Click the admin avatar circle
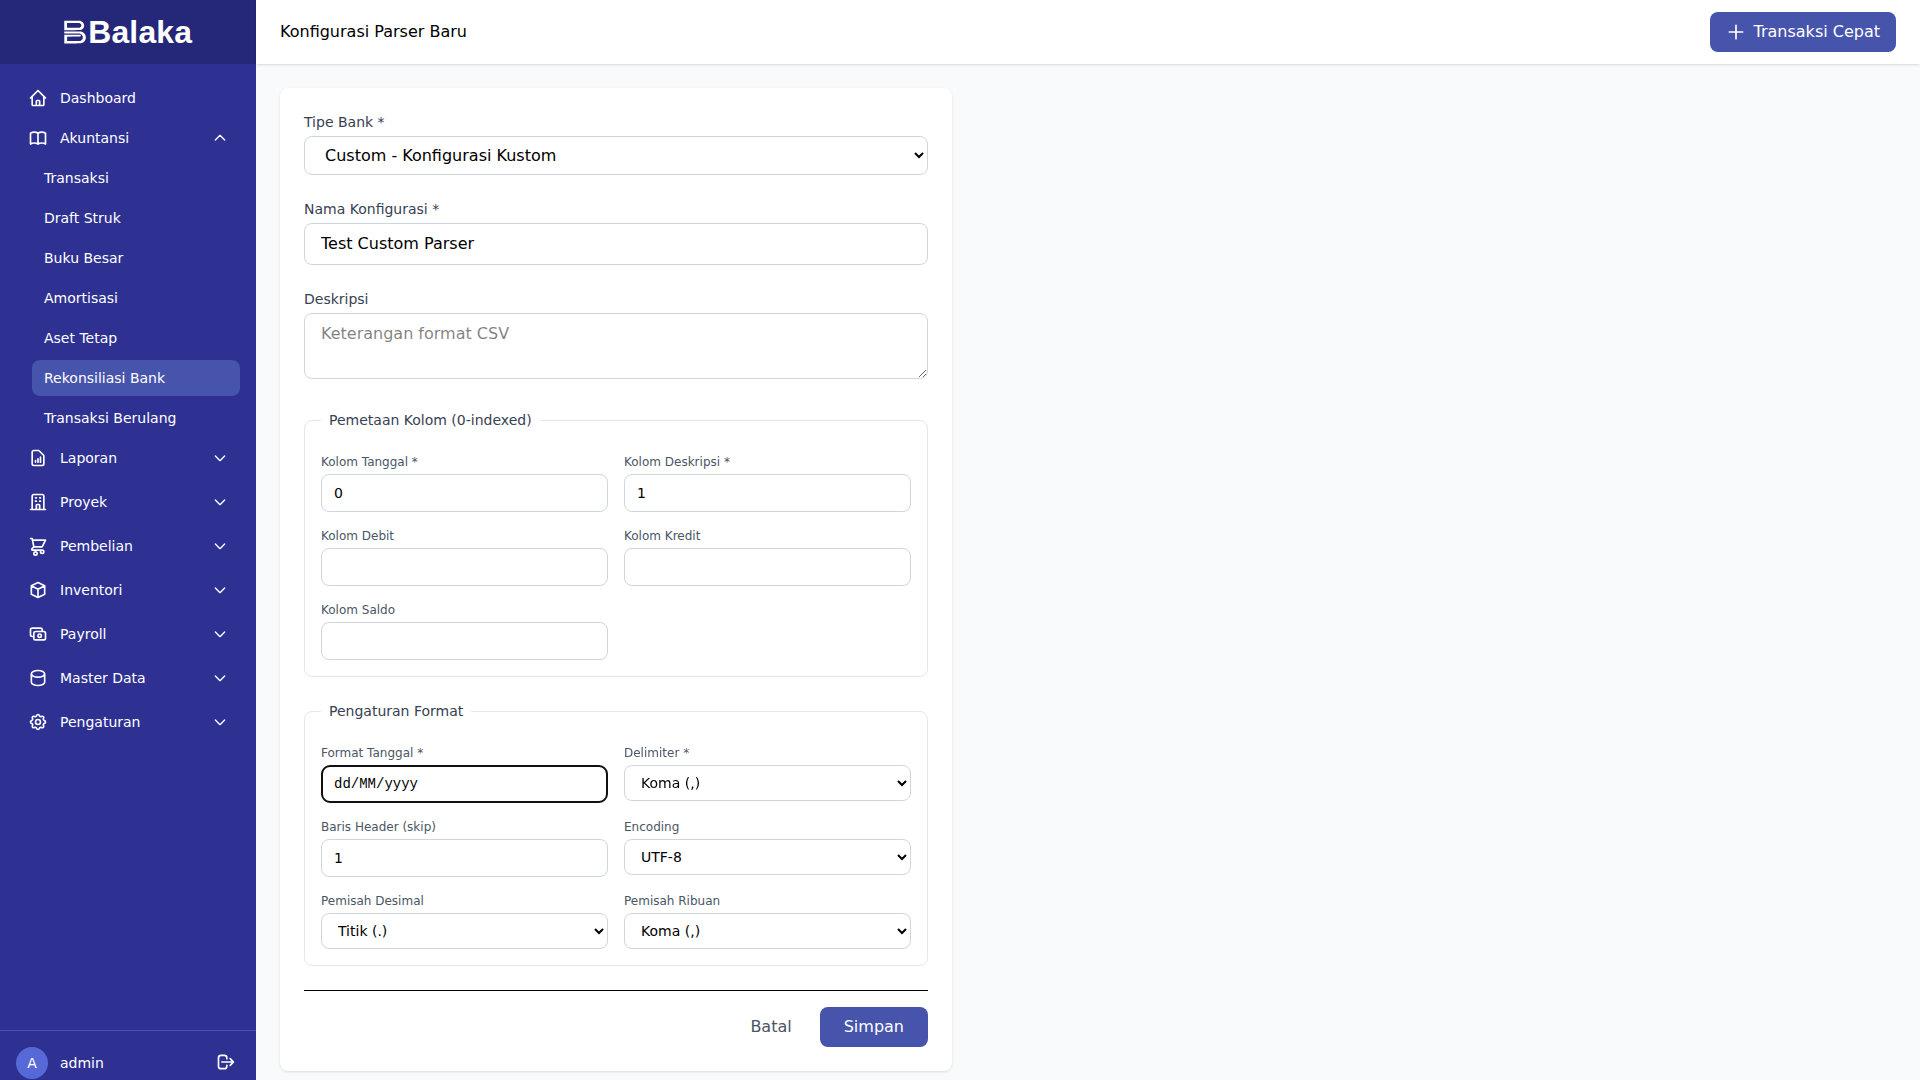The image size is (1920, 1080). (32, 1062)
